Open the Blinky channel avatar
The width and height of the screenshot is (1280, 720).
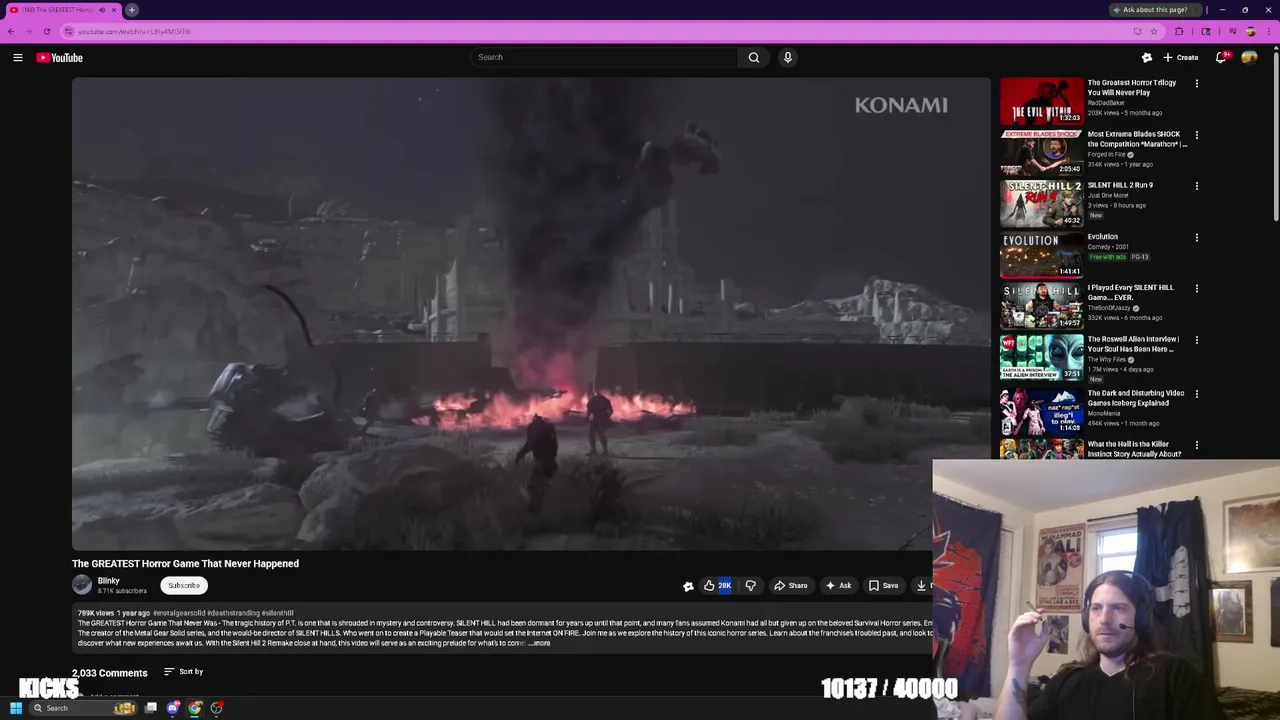tap(82, 586)
